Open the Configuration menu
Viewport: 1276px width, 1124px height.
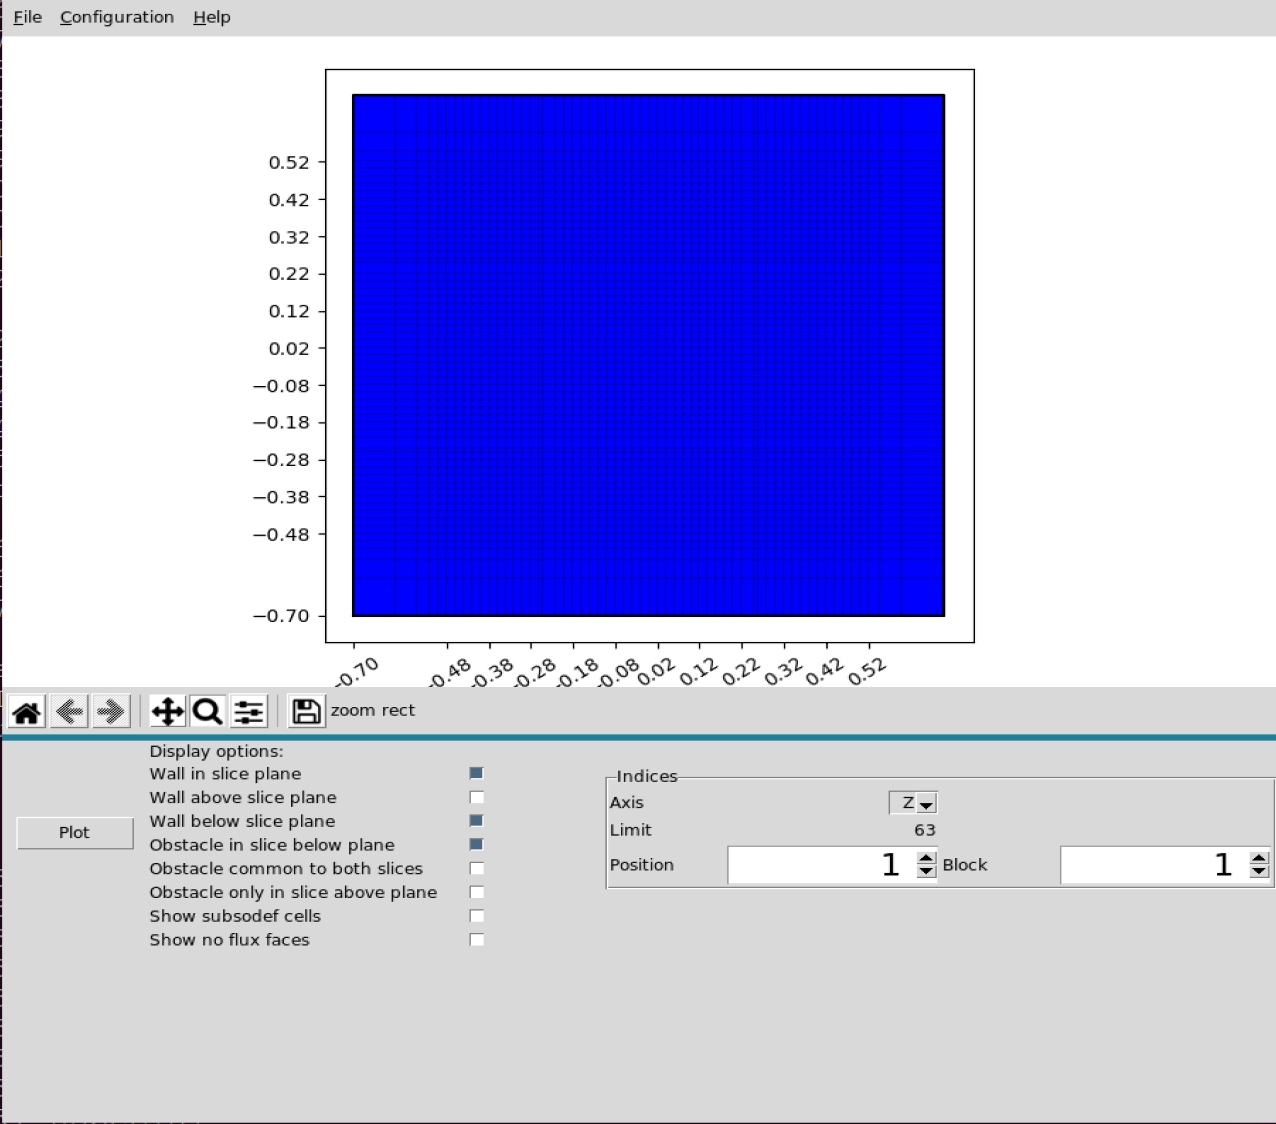117,17
